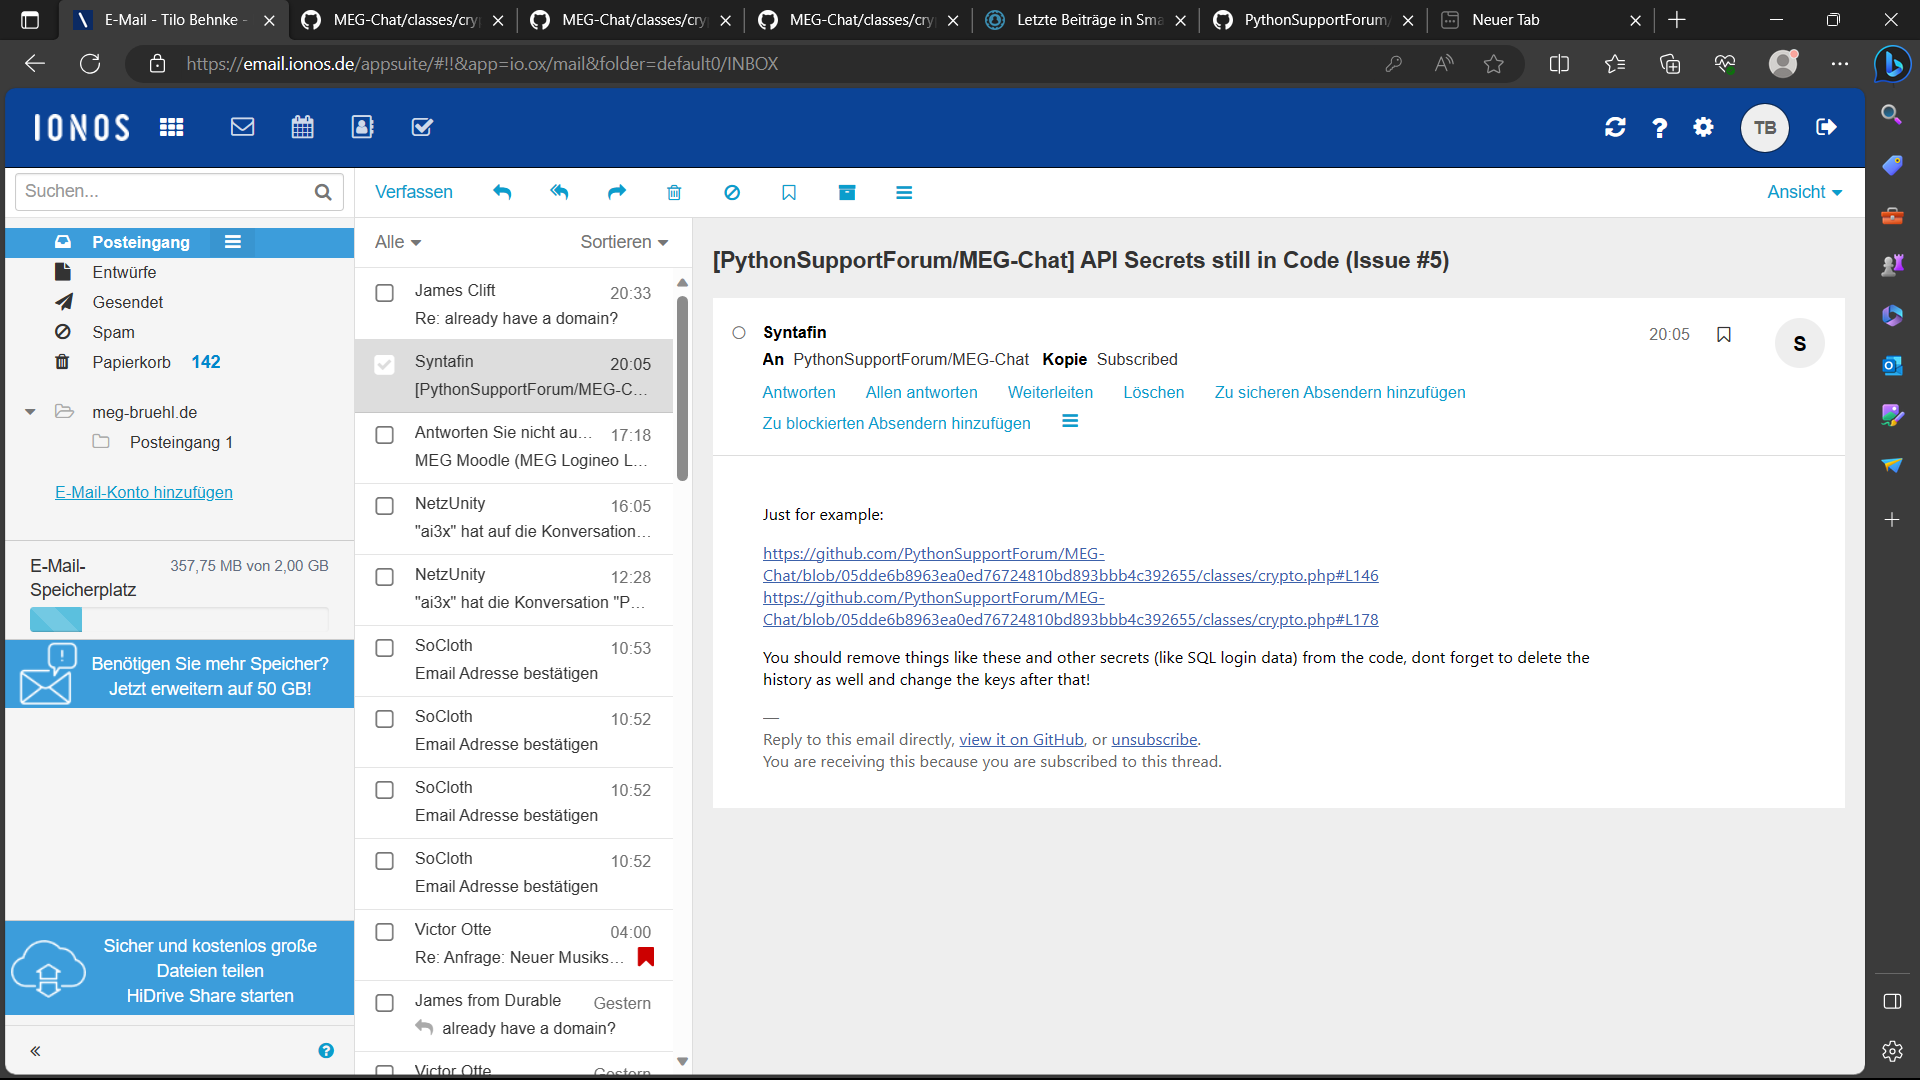Uncheck the selected Syntafin email checkbox
Image resolution: width=1920 pixels, height=1080 pixels.
click(384, 364)
